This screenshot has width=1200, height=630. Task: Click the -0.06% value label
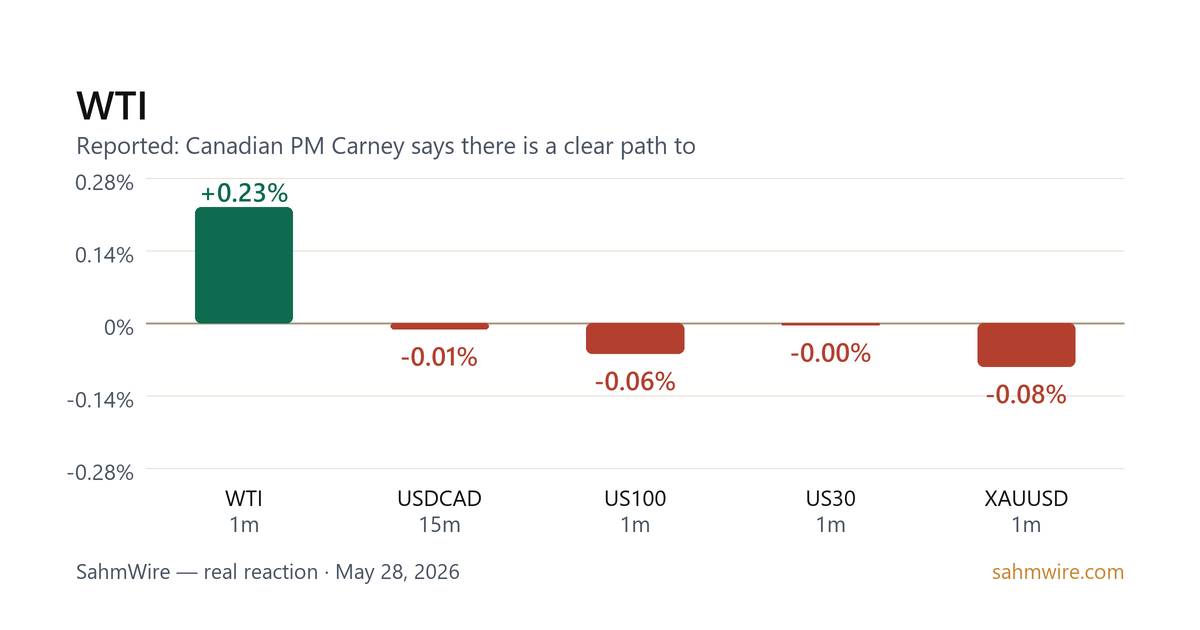(635, 382)
